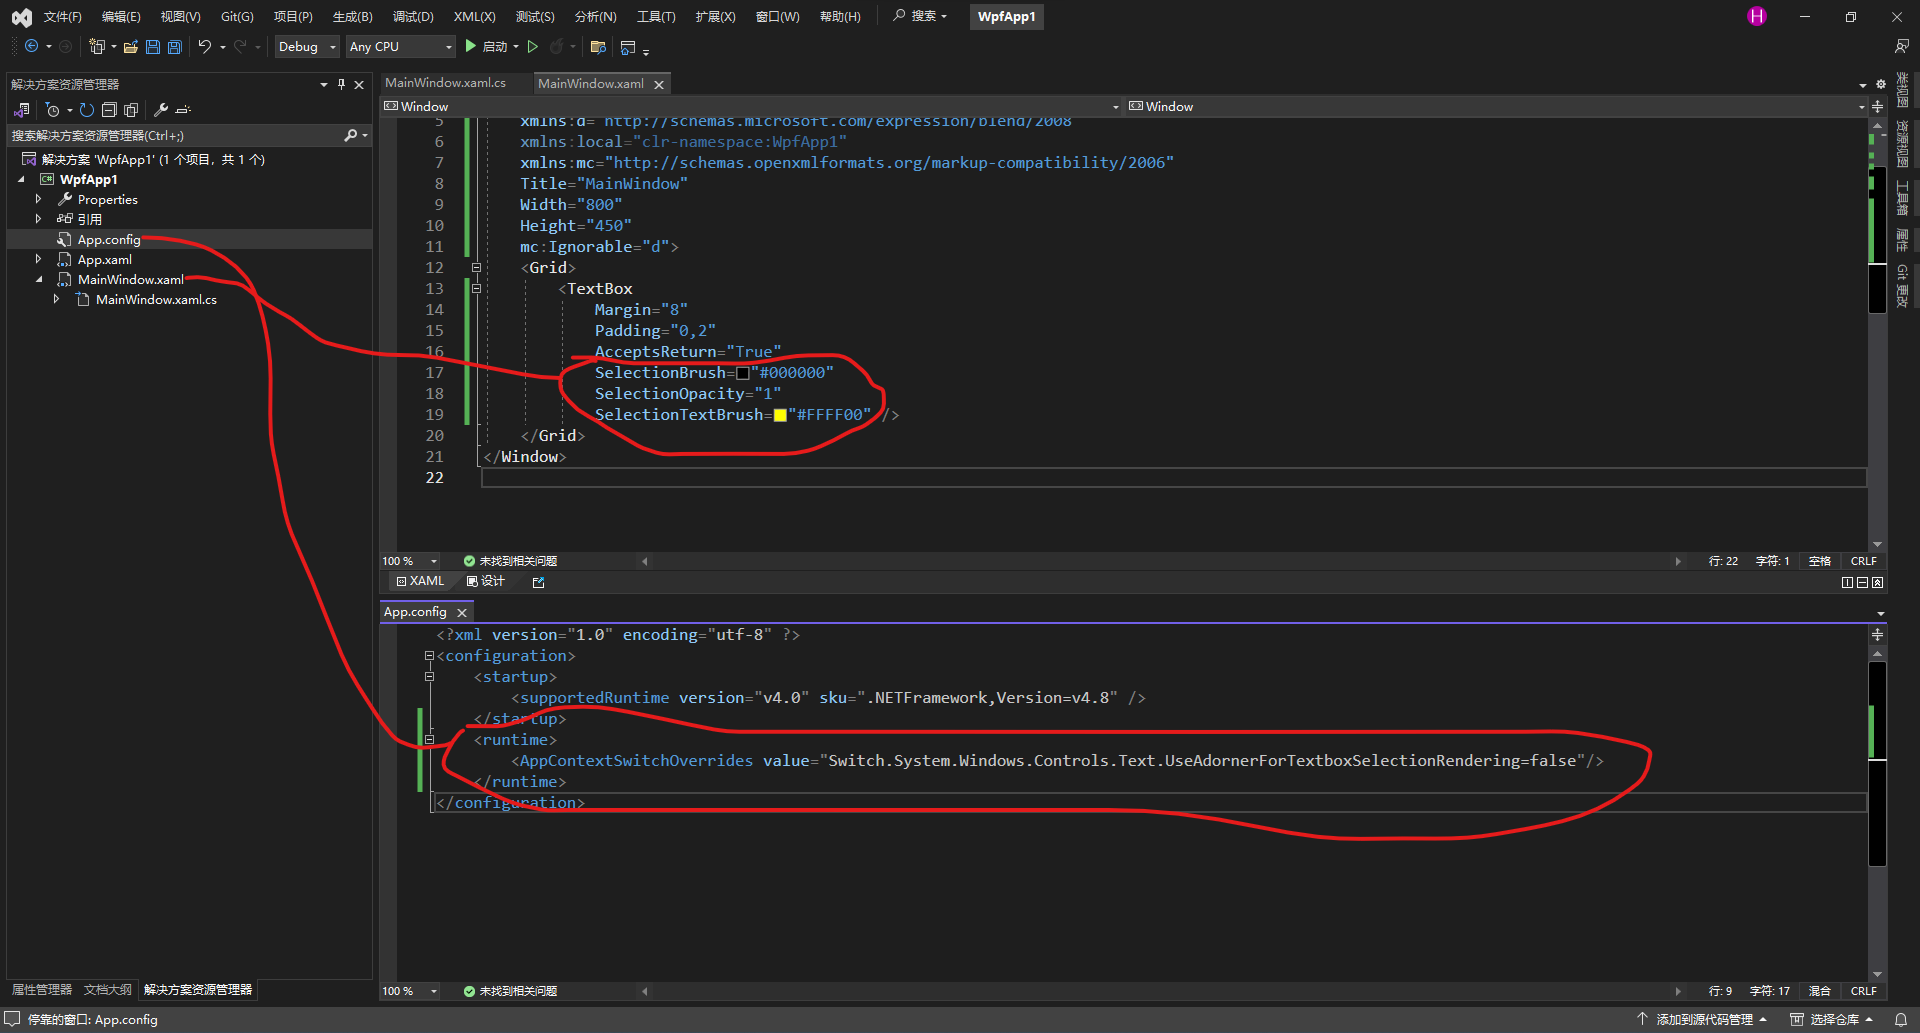Open the undo history dropdown arrow
Viewport: 1920px width, 1033px height.
point(222,46)
